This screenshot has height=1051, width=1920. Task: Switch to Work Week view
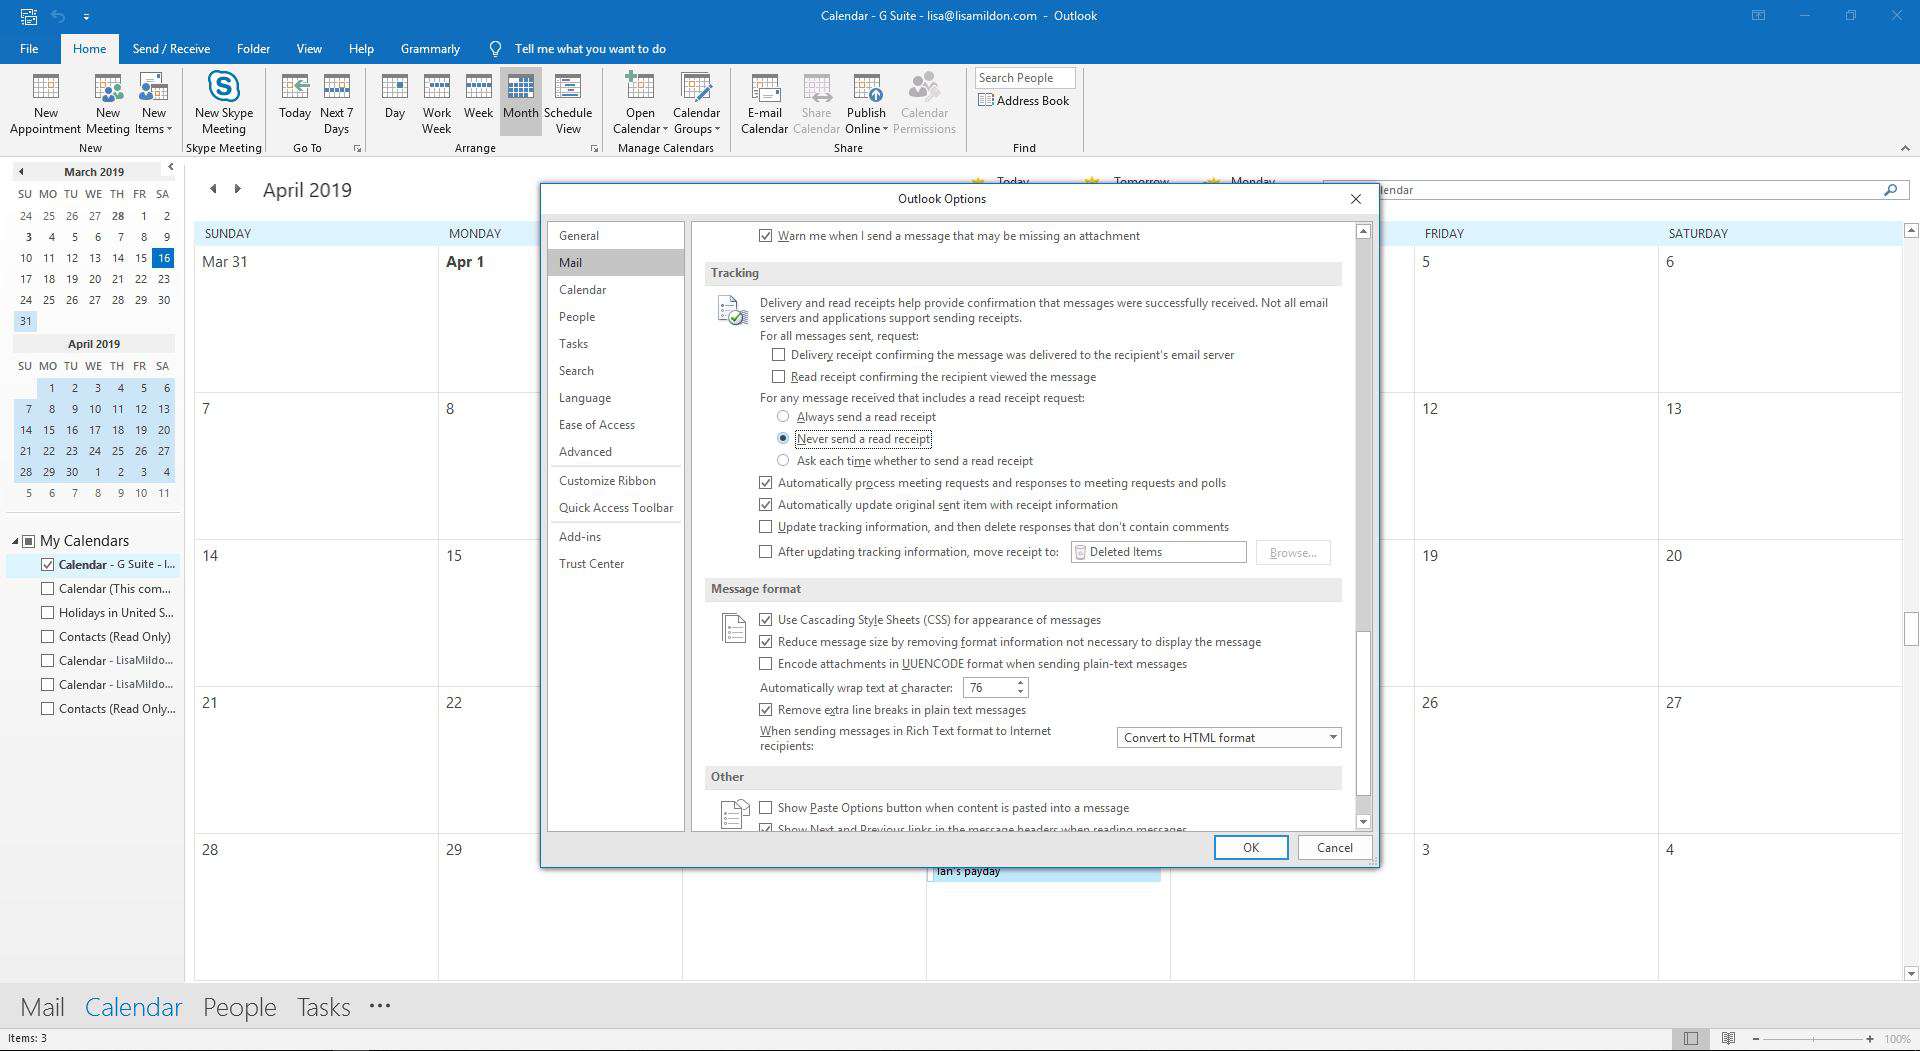[x=437, y=103]
